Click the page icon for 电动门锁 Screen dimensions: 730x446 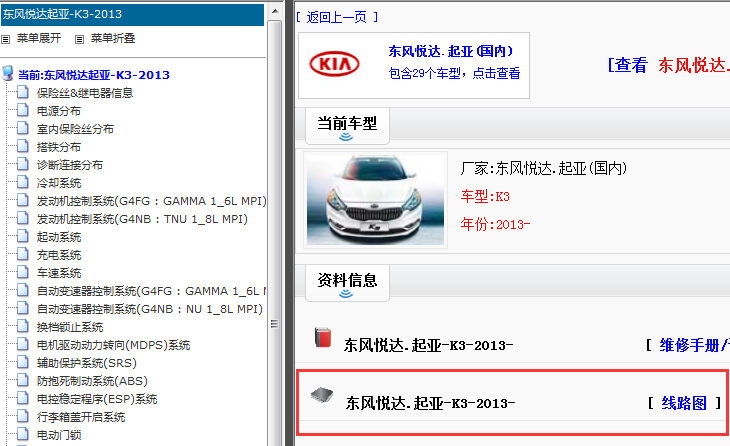click(x=23, y=434)
